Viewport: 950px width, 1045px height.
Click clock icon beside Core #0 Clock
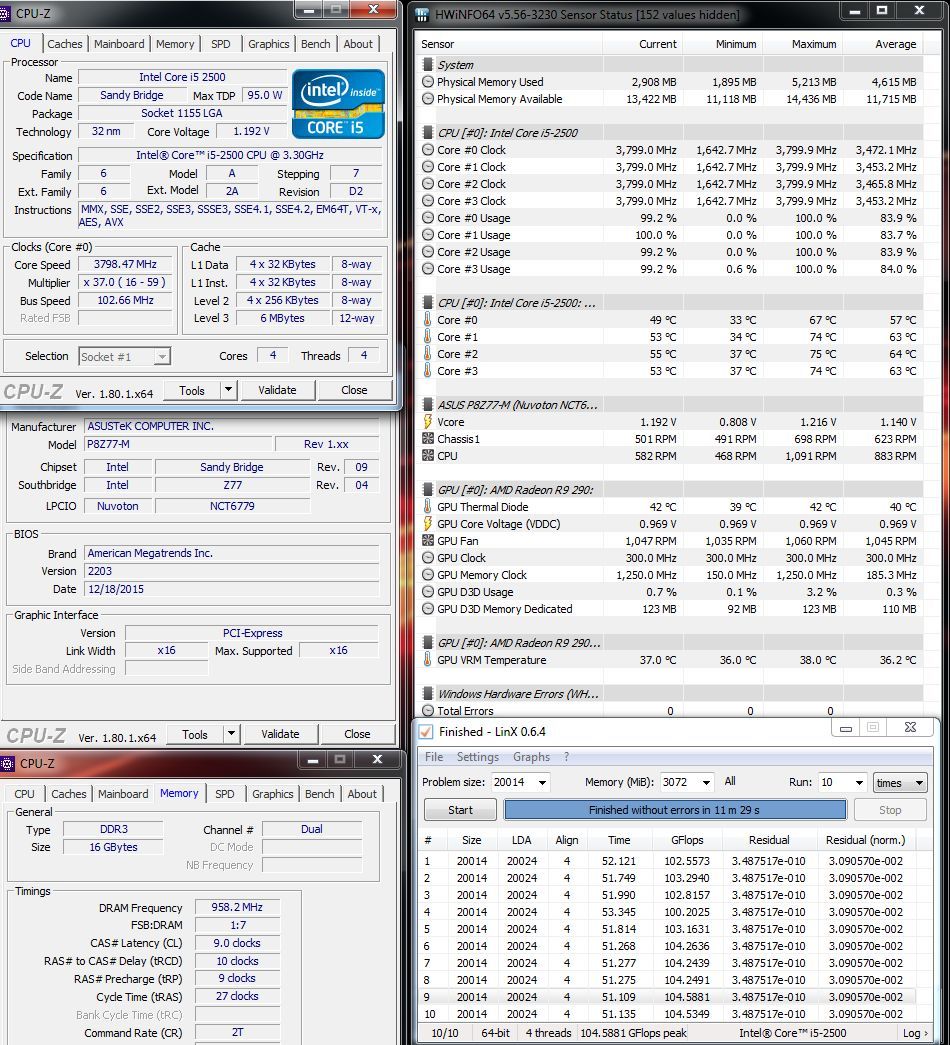(x=428, y=150)
